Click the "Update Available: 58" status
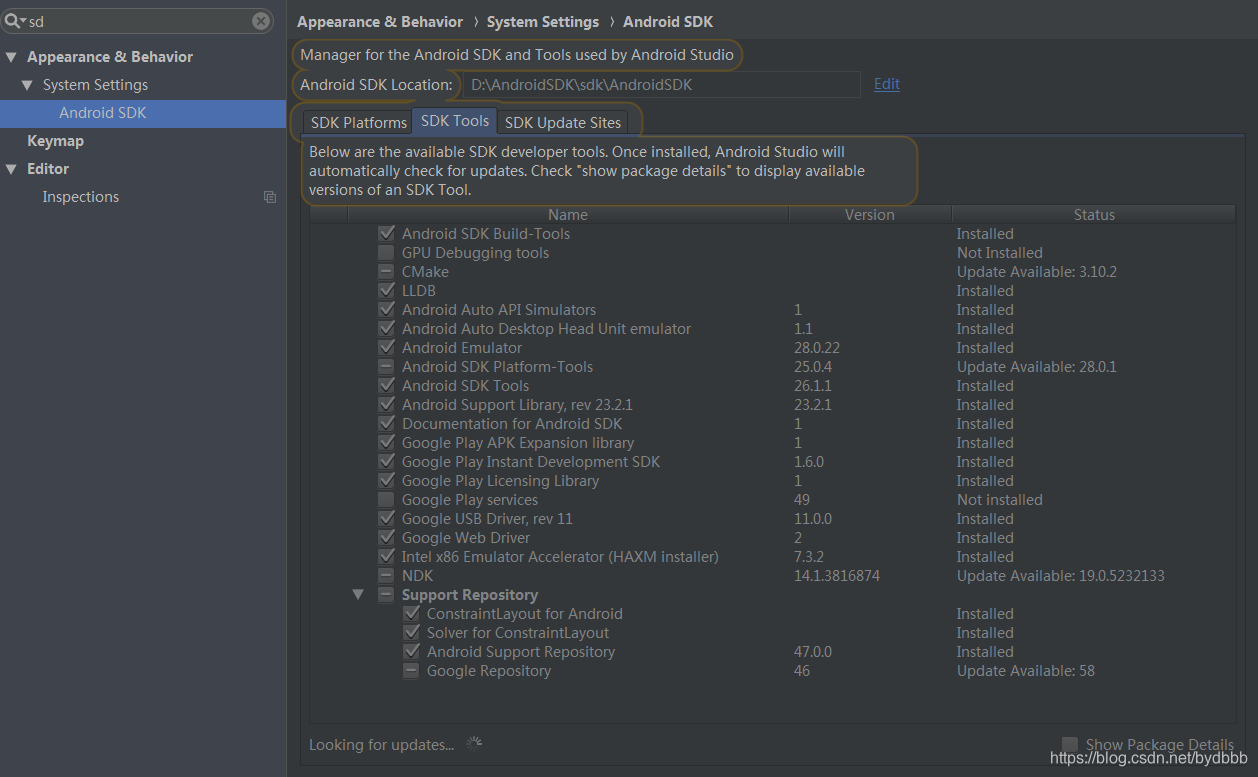The width and height of the screenshot is (1258, 777). (1026, 671)
